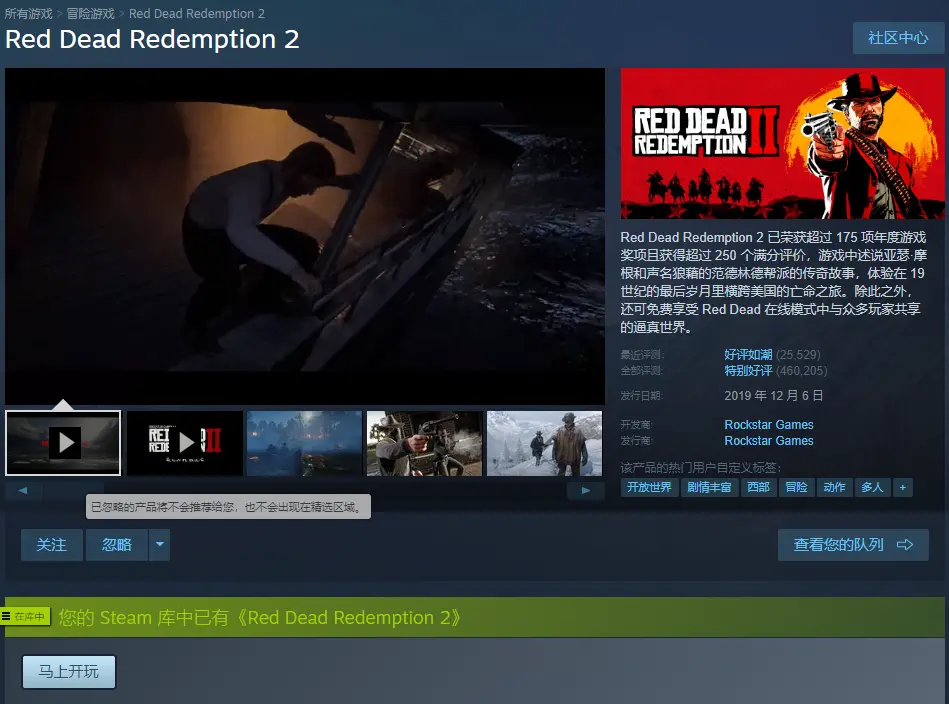
Task: Click 马上开玩 to play now
Action: pyautogui.click(x=69, y=672)
